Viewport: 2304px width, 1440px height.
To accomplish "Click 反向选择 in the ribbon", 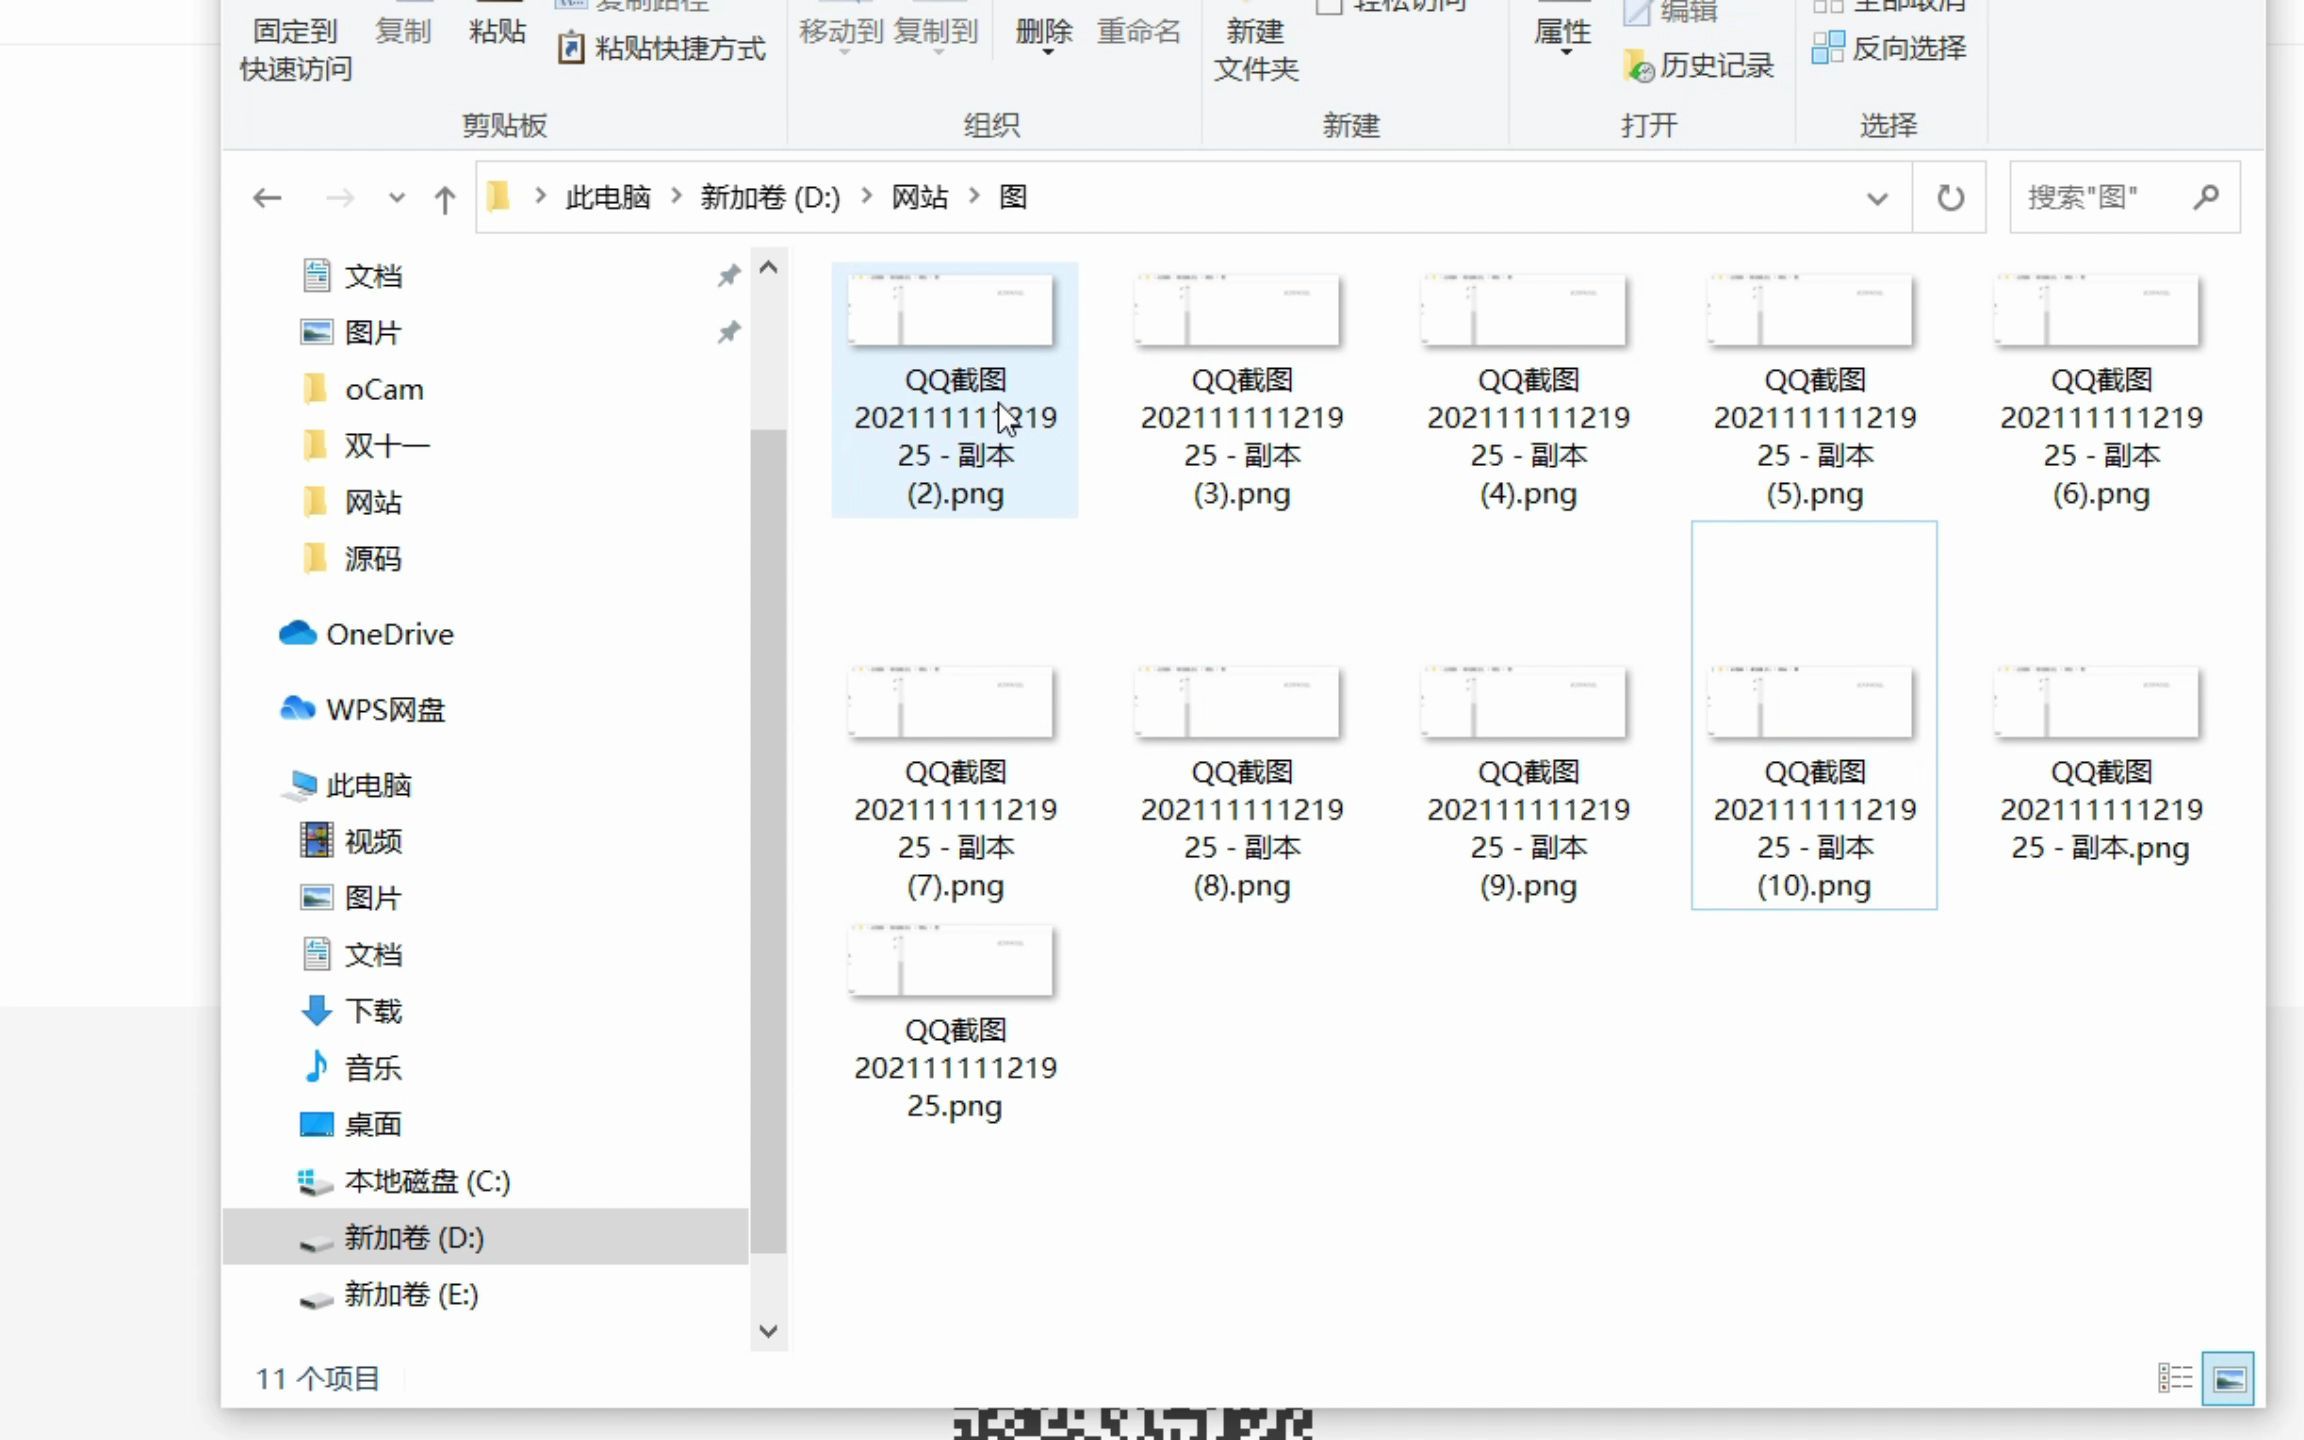I will click(1889, 48).
